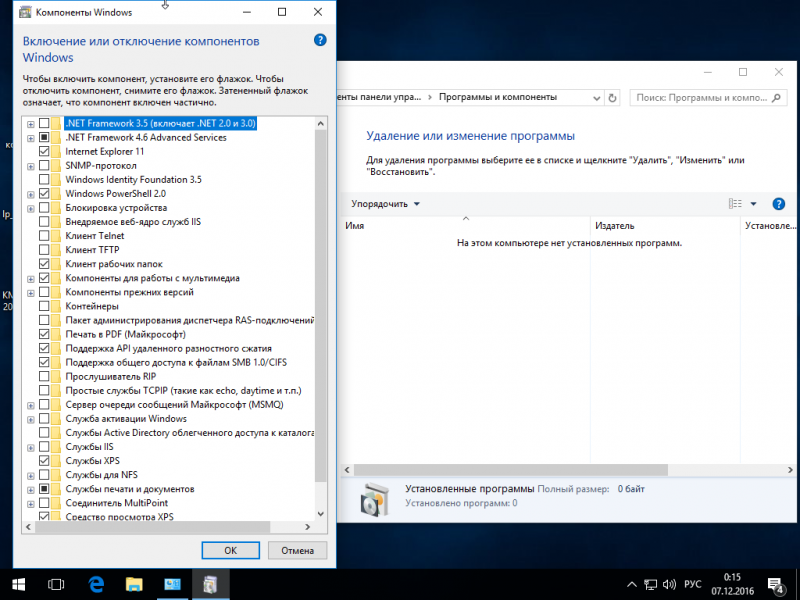Screen dimensions: 800x600
Task: Expand the SNMP-протокол node
Action: point(31,166)
